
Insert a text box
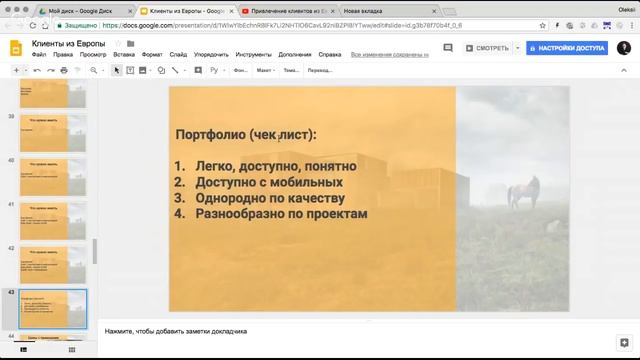pyautogui.click(x=130, y=70)
